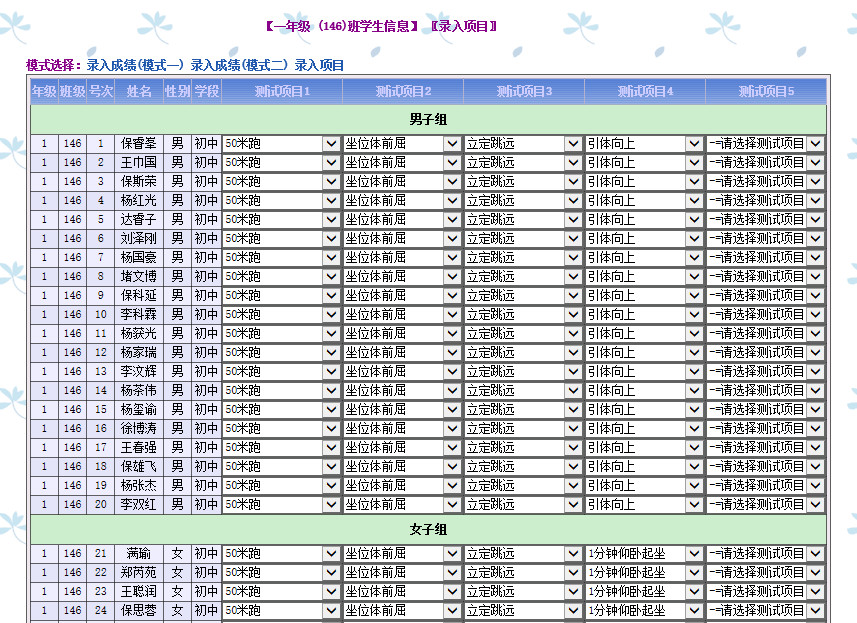This screenshot has width=857, height=623.
Task: Select student name 堵文博
Action: point(139,277)
